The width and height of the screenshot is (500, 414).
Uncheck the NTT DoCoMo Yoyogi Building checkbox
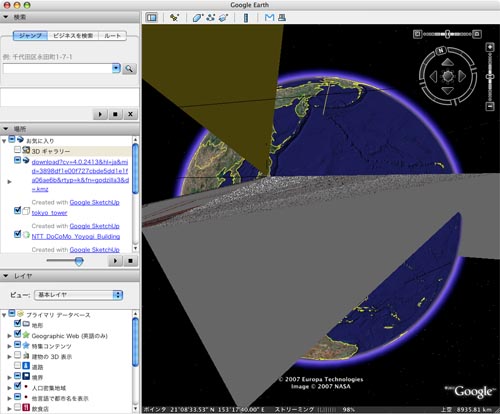pos(17,234)
